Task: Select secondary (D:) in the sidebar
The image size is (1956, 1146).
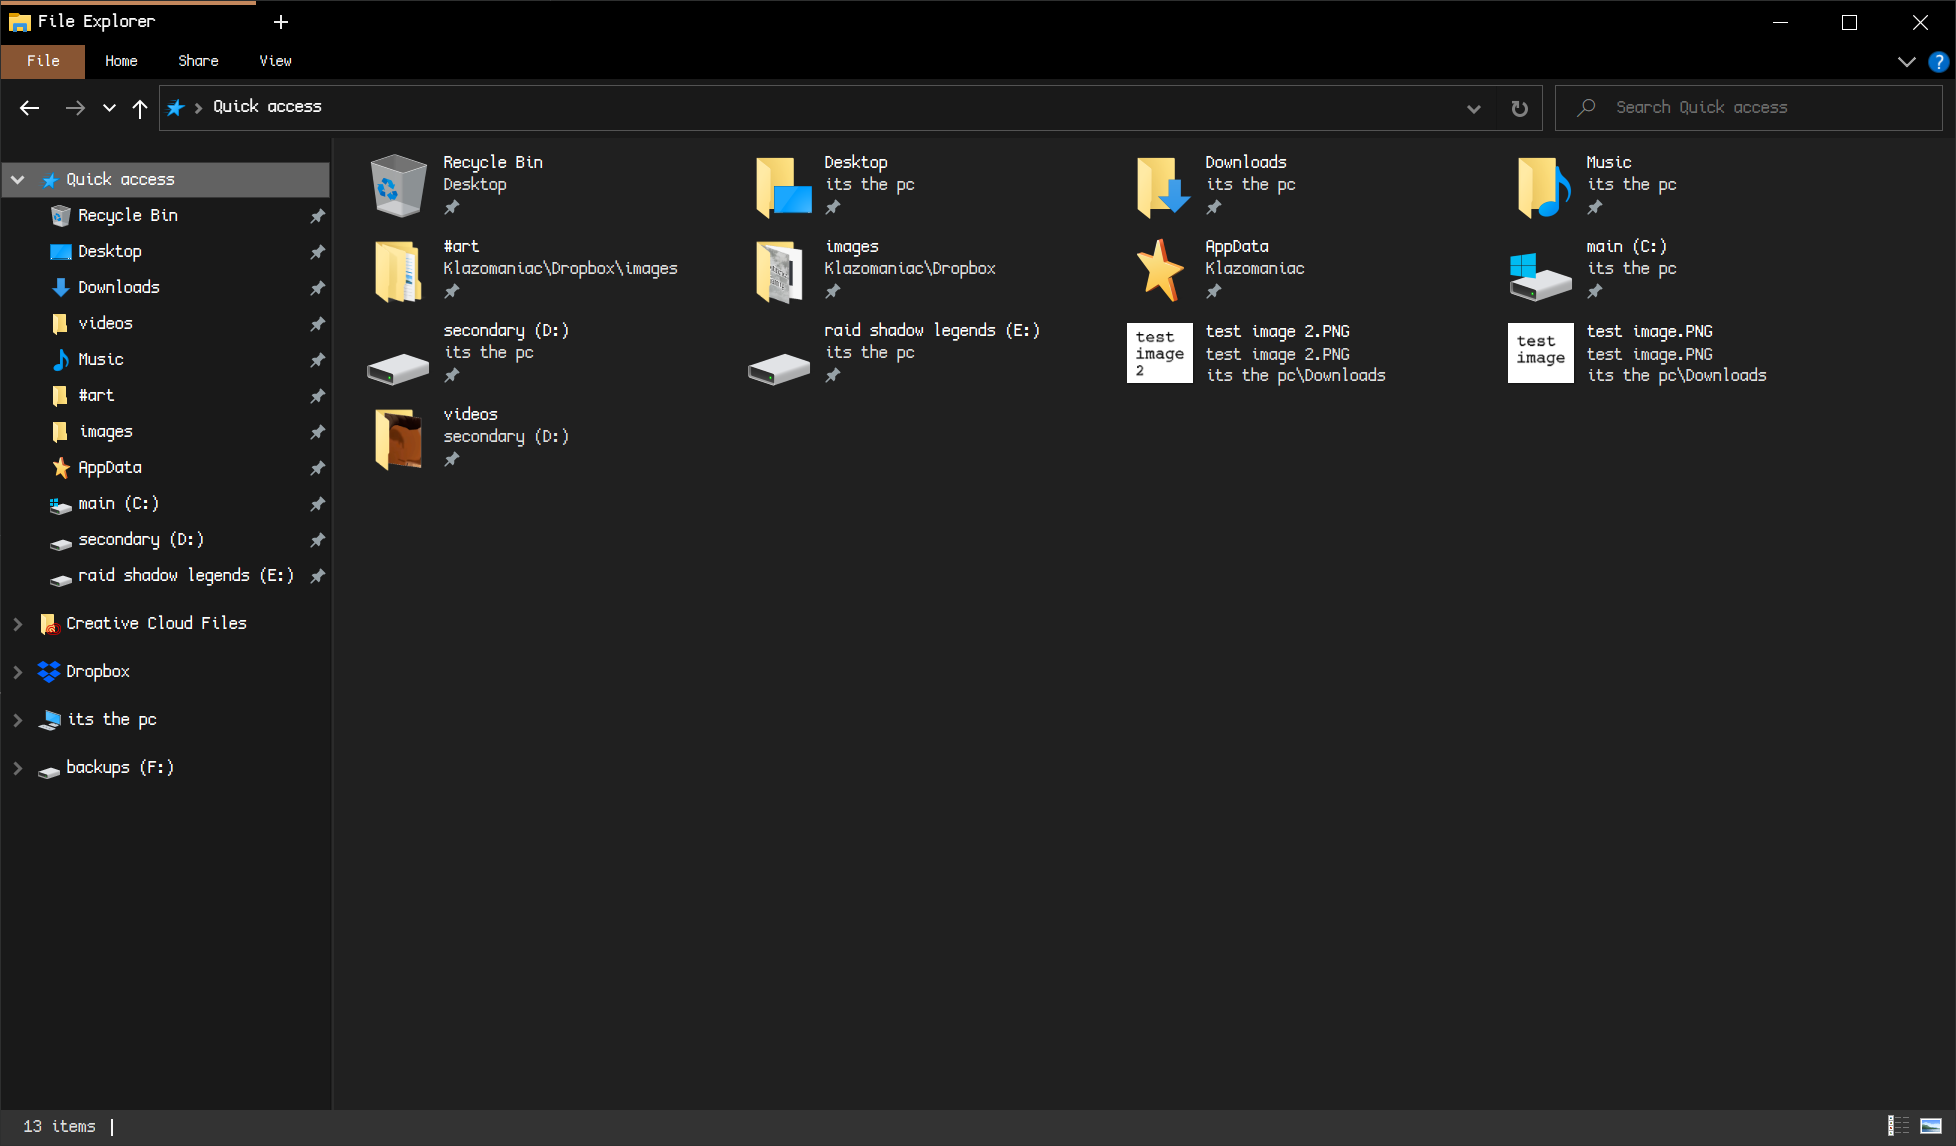Action: coord(141,540)
